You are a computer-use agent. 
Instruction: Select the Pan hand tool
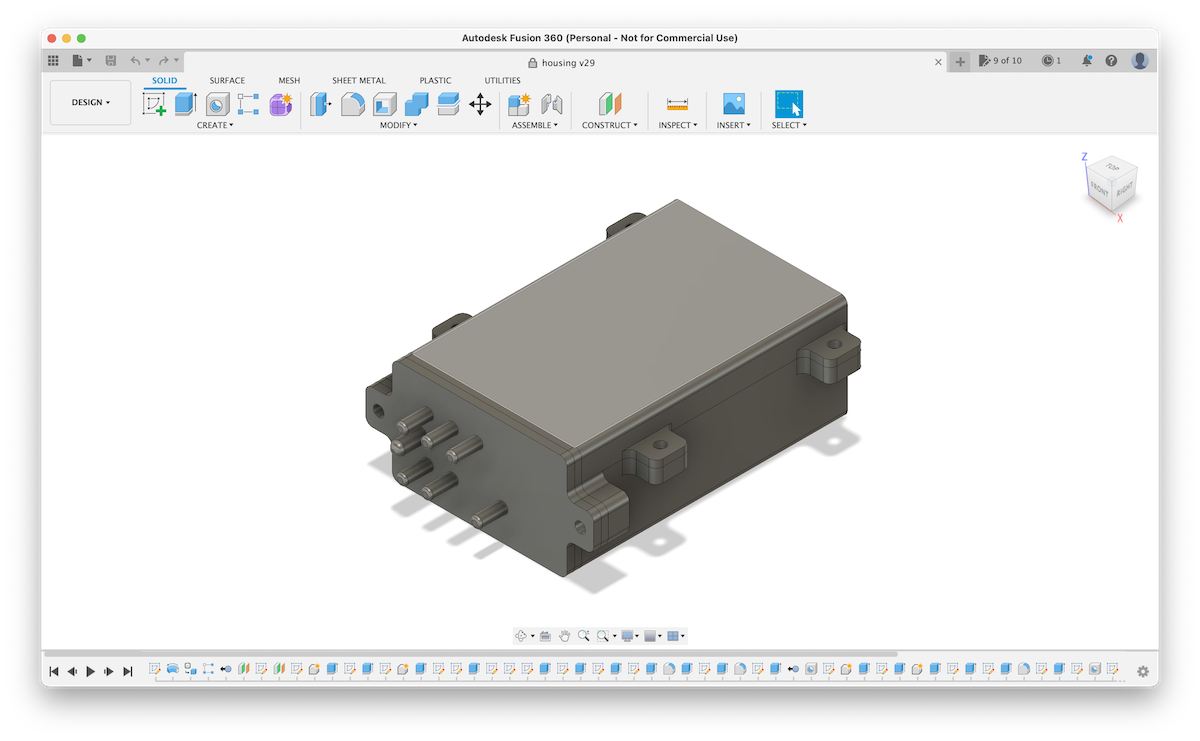pos(564,636)
